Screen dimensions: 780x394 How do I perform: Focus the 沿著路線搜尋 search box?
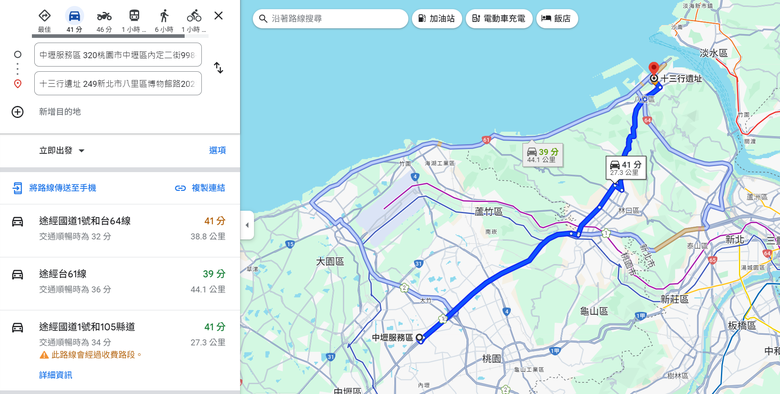[x=330, y=18]
